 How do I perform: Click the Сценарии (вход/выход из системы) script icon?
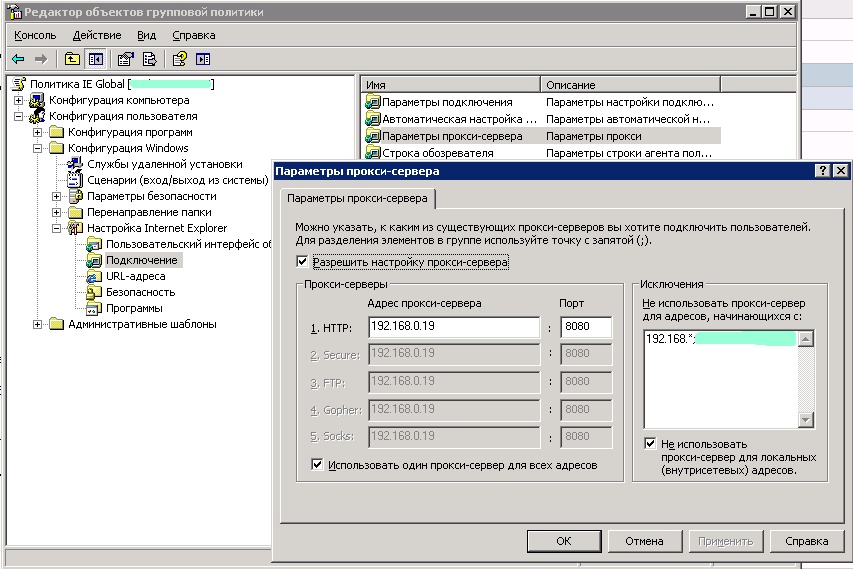[75, 180]
